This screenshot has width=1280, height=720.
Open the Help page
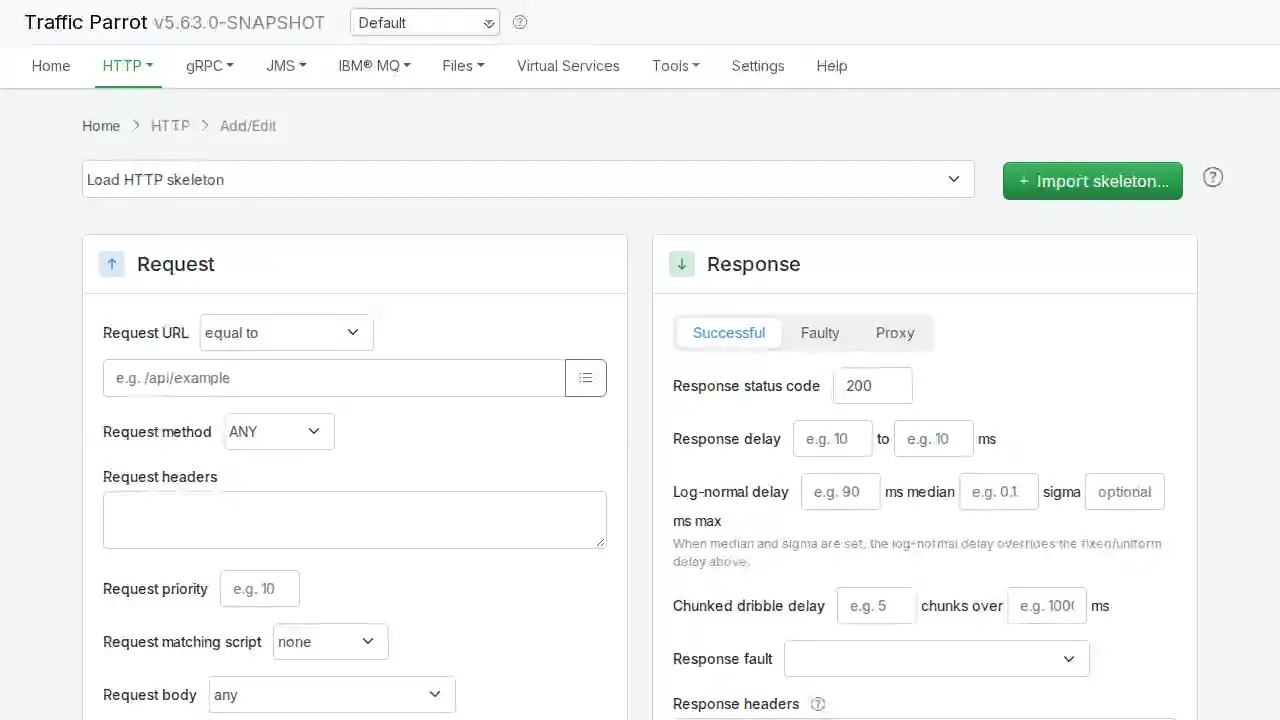point(832,66)
